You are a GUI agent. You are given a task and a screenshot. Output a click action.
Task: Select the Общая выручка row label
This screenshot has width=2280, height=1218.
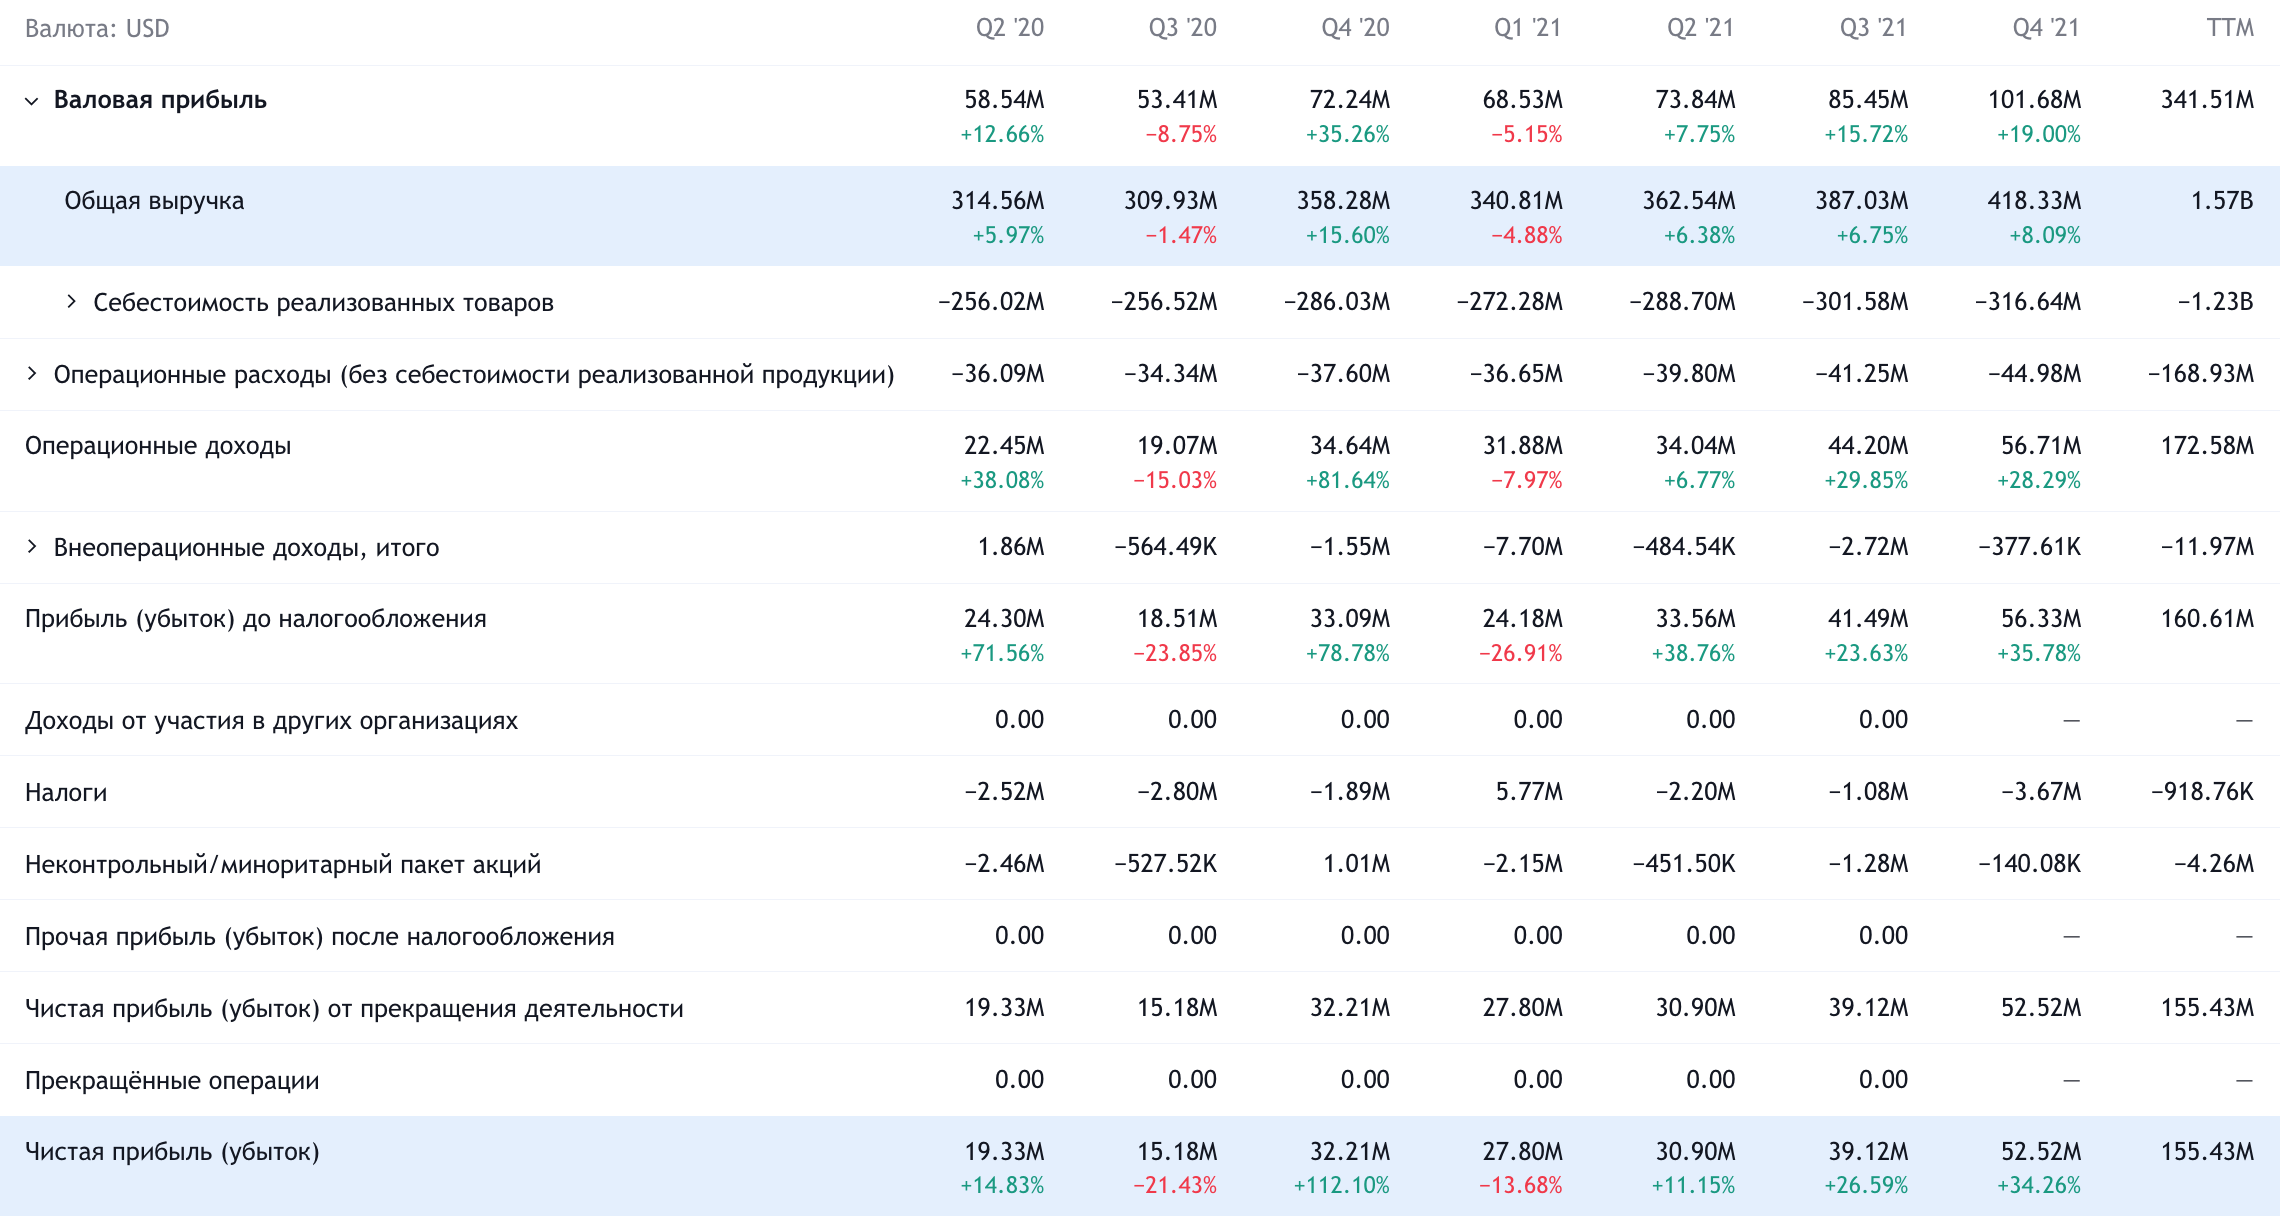(154, 201)
